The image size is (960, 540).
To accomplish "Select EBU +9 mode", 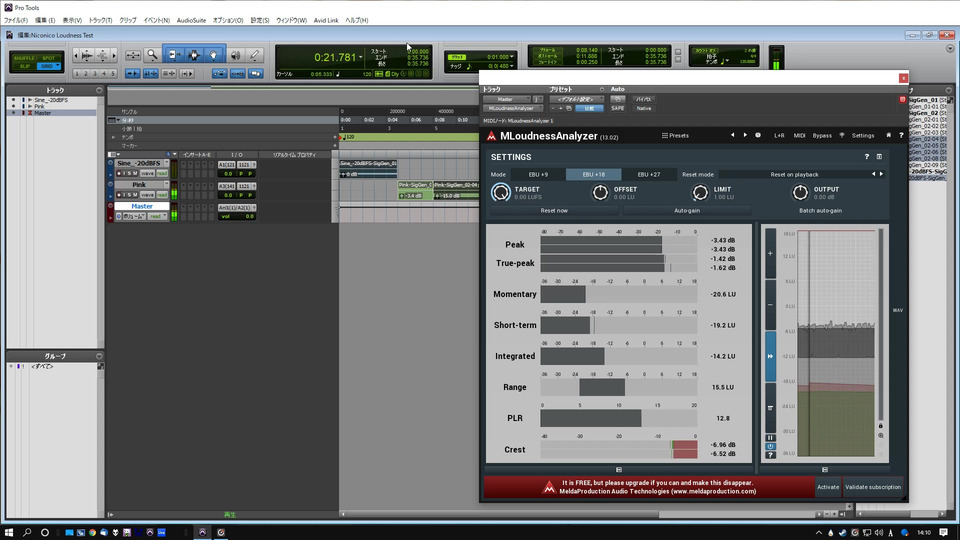I will pos(538,174).
